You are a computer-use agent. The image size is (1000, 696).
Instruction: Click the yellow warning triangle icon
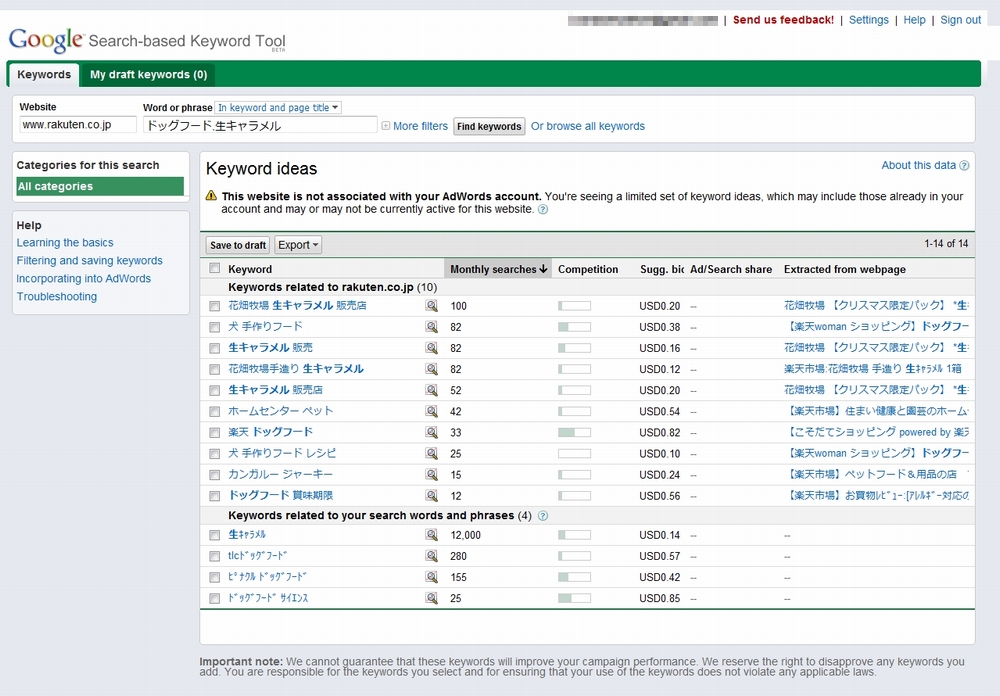click(212, 196)
